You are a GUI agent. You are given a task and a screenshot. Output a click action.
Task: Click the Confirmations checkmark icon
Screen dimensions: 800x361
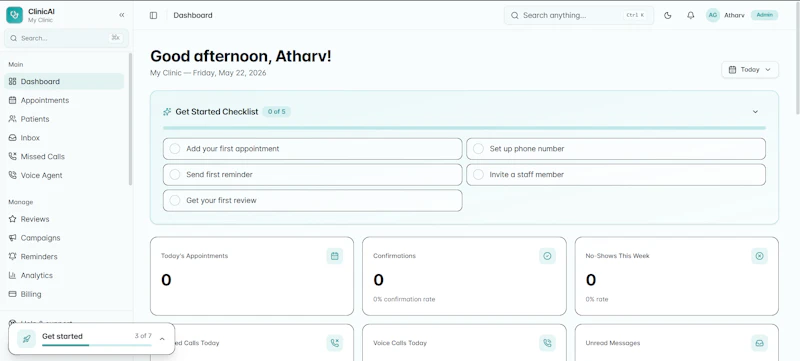click(547, 256)
